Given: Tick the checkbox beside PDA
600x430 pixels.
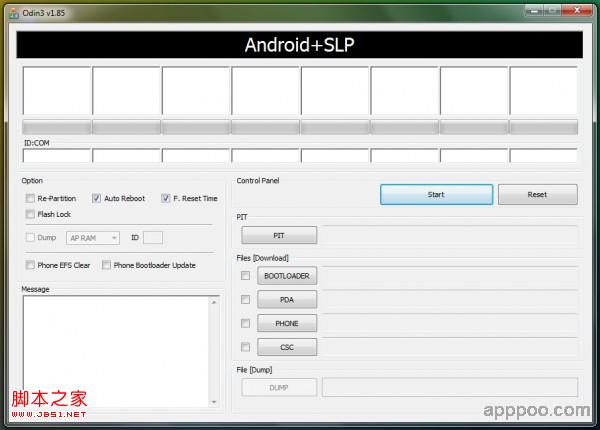Looking at the screenshot, I should [x=245, y=300].
